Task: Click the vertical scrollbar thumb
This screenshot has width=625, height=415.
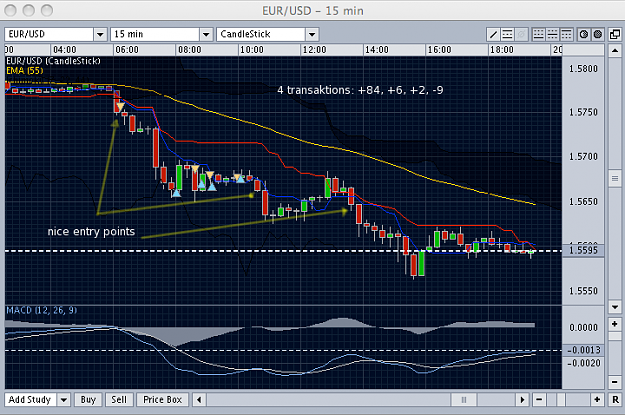Action: coord(615,178)
